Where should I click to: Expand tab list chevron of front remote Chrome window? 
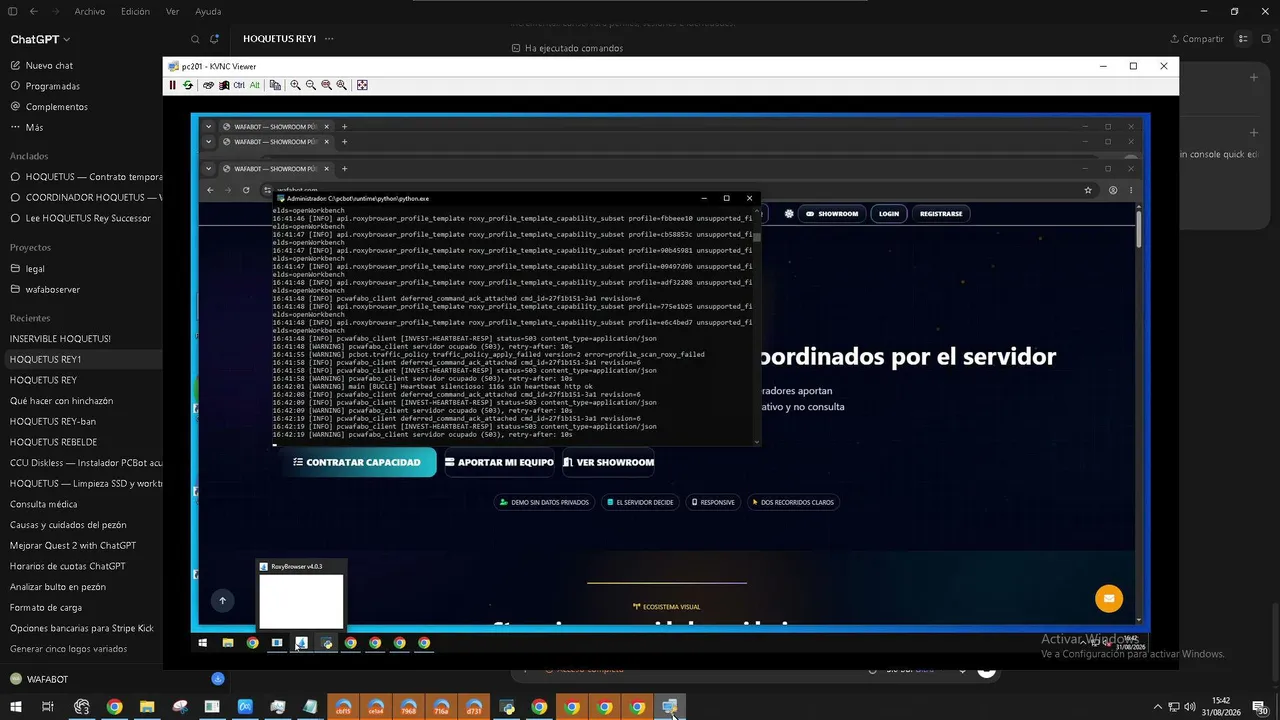(208, 169)
